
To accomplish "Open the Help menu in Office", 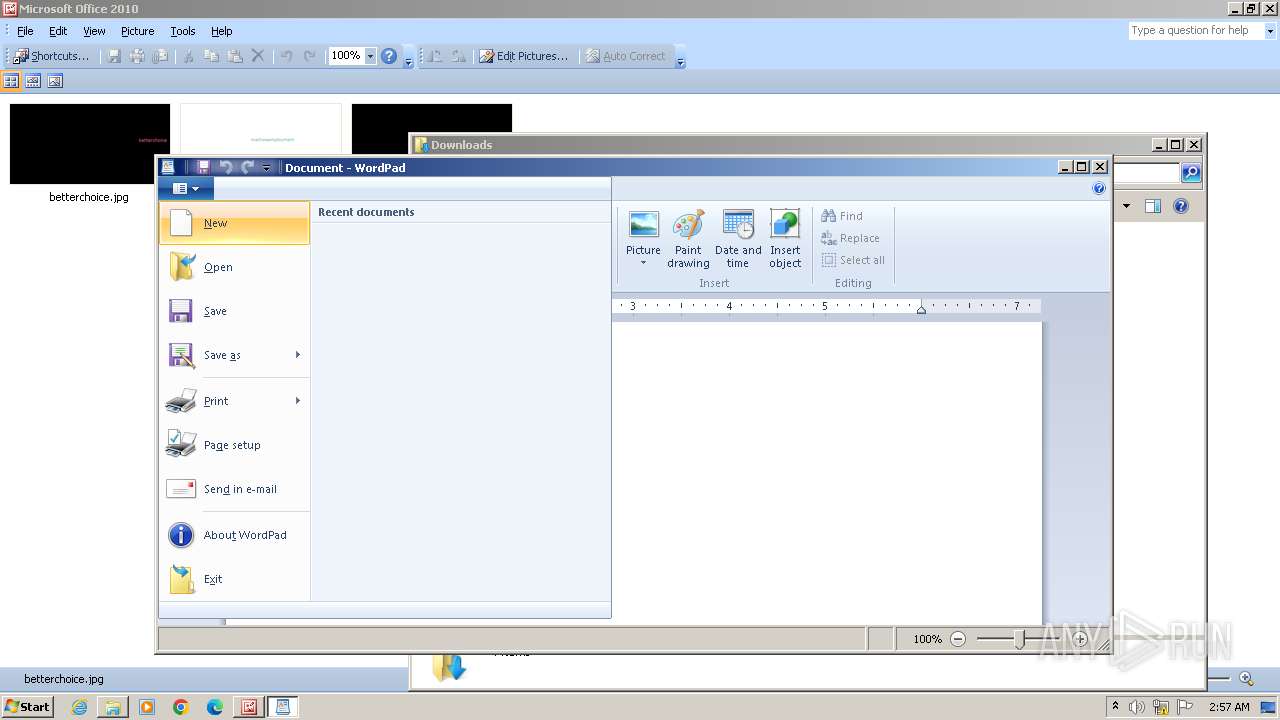I will click(222, 31).
